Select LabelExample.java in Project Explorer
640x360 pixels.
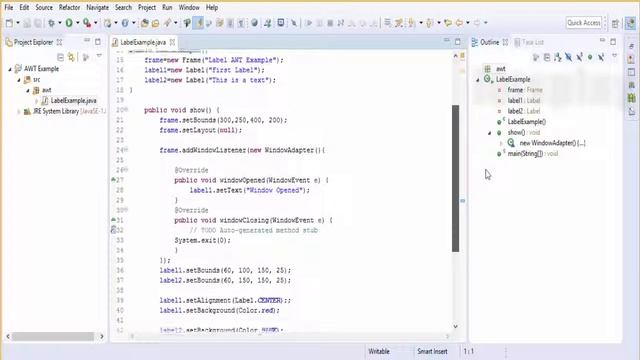coord(73,101)
